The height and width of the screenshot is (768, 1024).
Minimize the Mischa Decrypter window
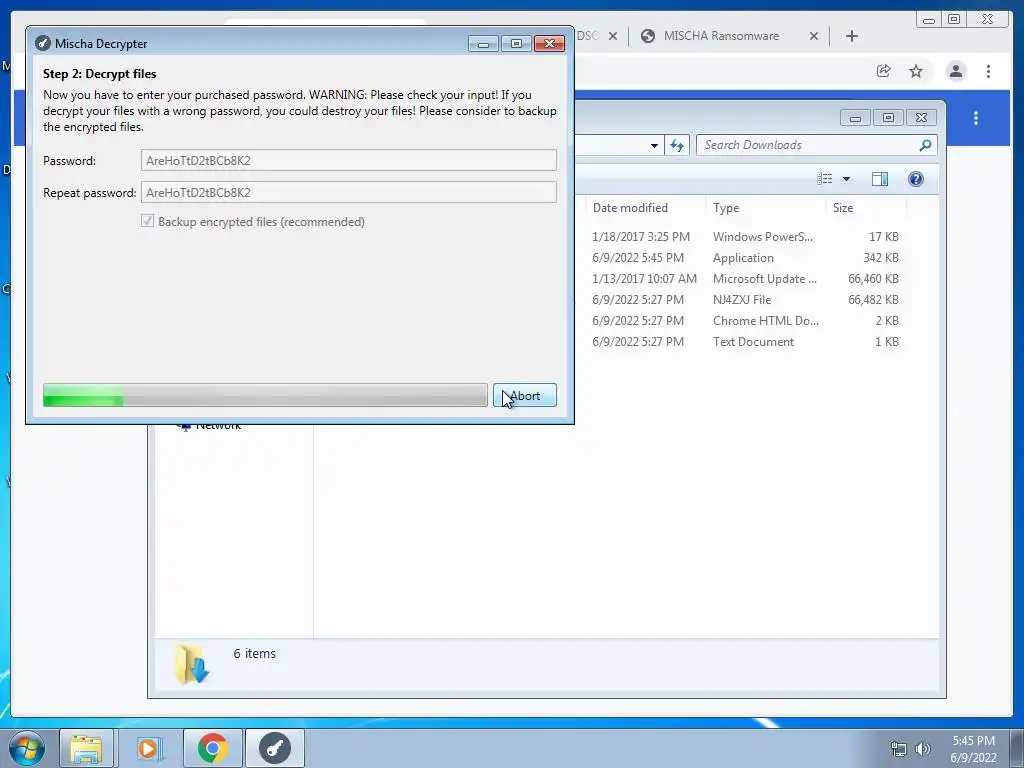pyautogui.click(x=484, y=44)
